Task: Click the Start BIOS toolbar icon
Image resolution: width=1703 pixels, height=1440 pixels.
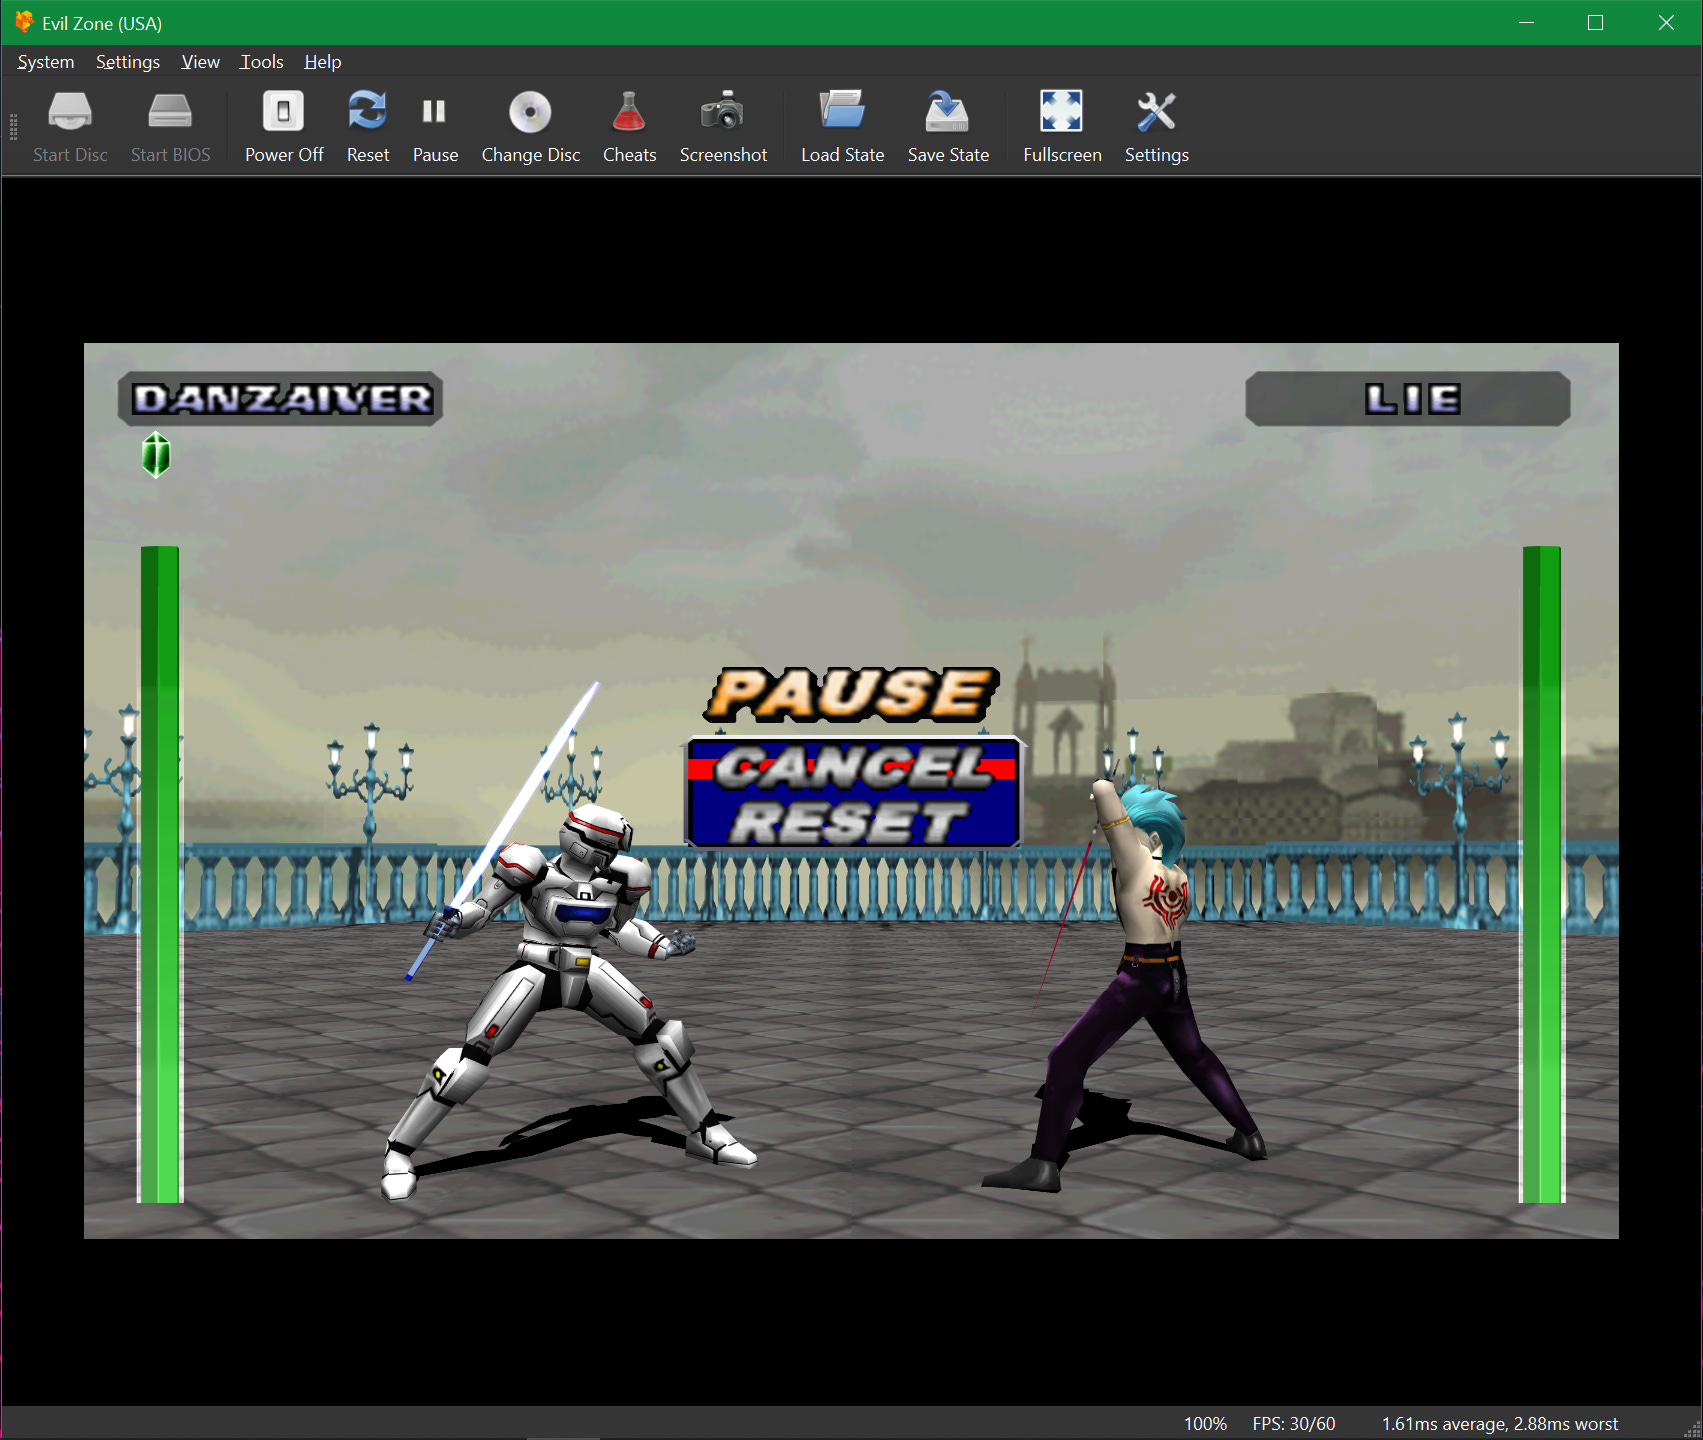Action: point(170,126)
